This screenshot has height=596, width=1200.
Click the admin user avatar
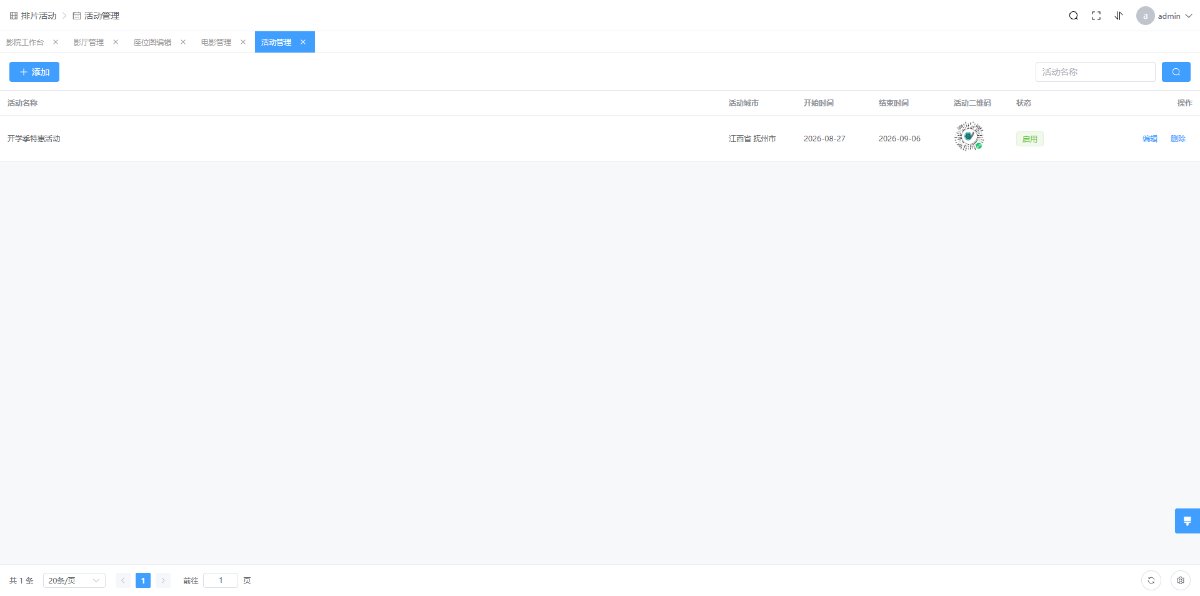coord(1145,15)
